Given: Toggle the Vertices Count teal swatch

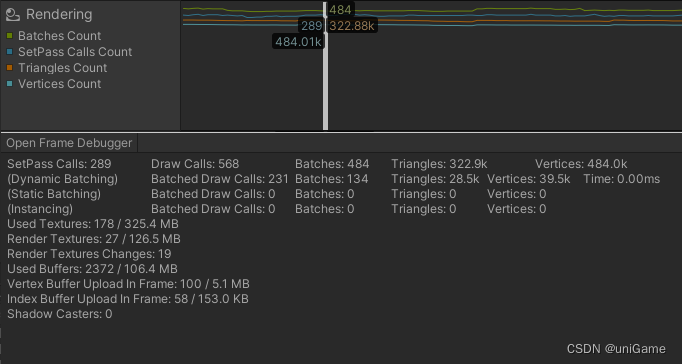Looking at the screenshot, I should 10,83.
